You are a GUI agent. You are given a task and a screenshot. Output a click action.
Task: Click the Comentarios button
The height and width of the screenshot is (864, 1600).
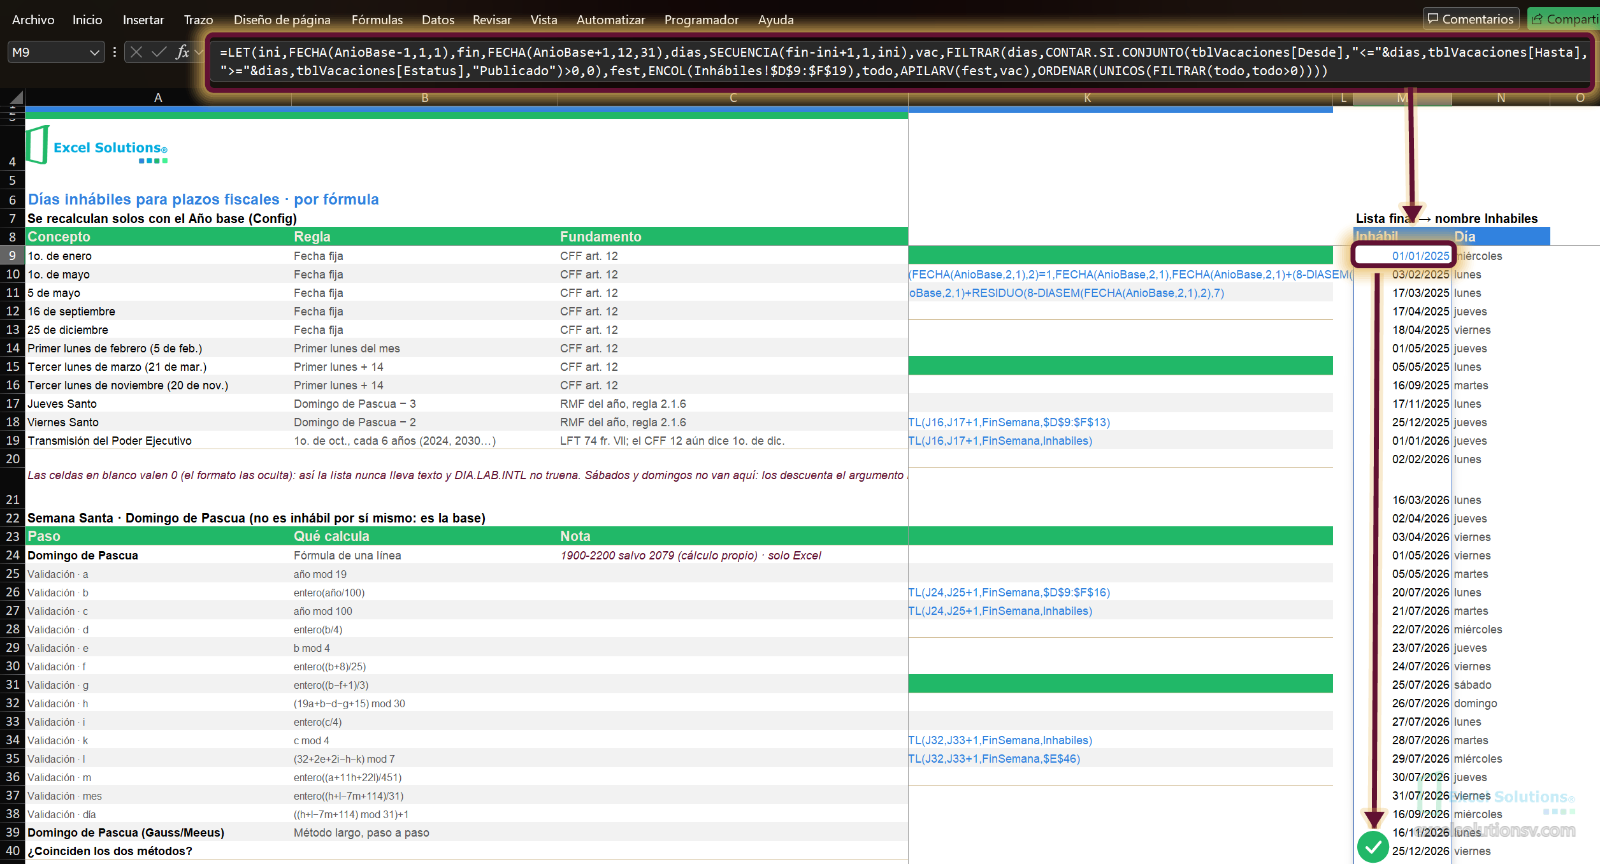(x=1471, y=18)
